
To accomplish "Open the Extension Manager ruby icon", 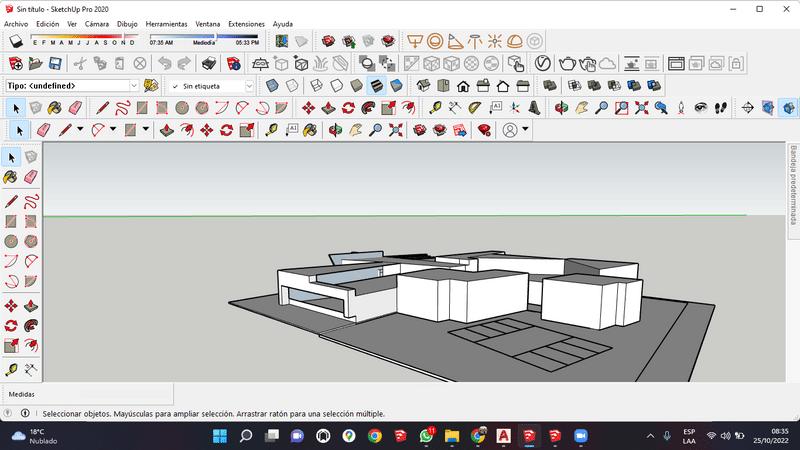I will (x=484, y=130).
